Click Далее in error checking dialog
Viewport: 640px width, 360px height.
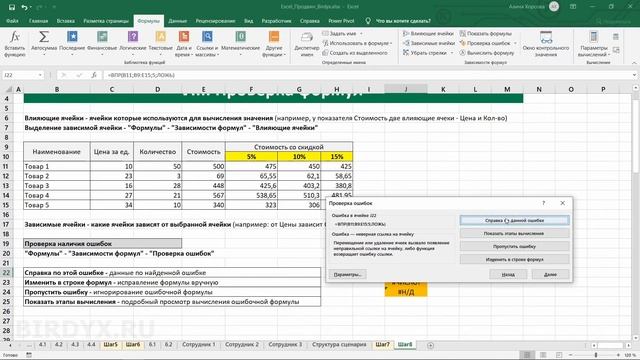[550, 275]
